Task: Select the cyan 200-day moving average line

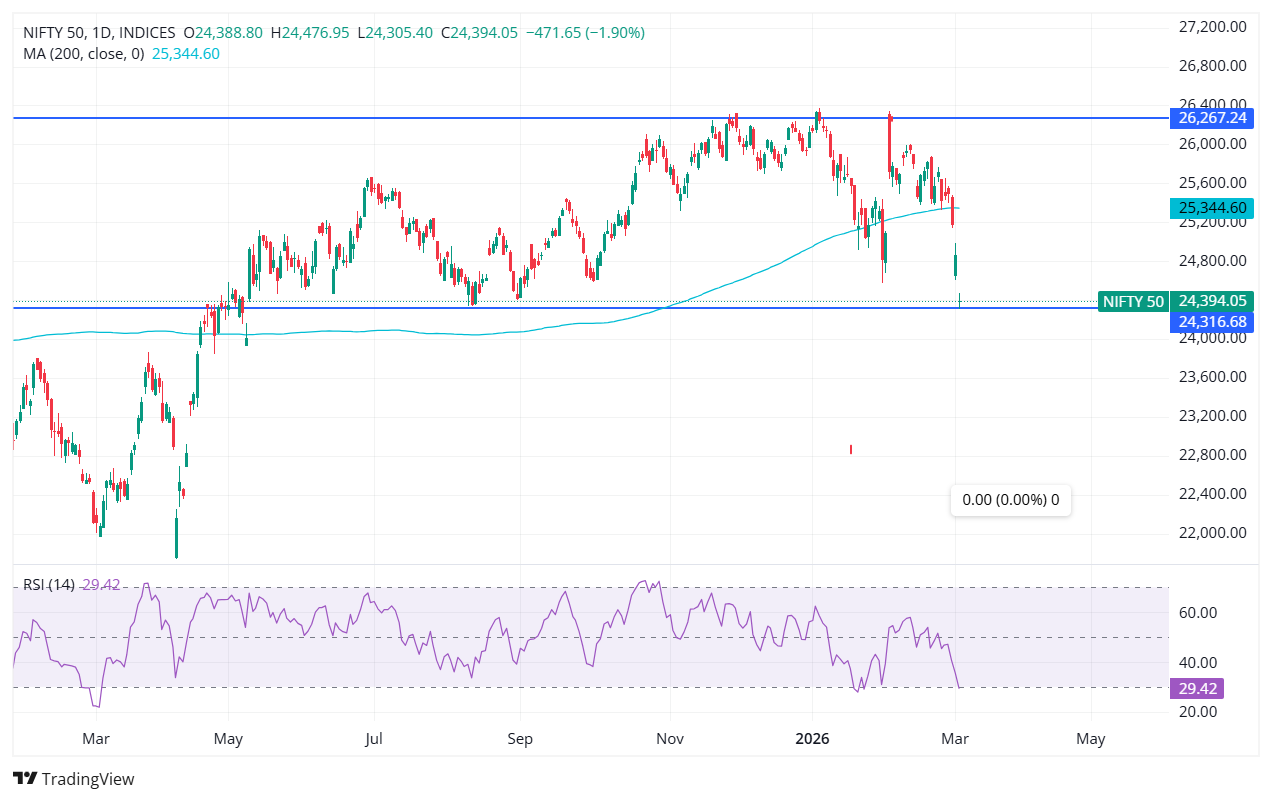Action: 400,332
